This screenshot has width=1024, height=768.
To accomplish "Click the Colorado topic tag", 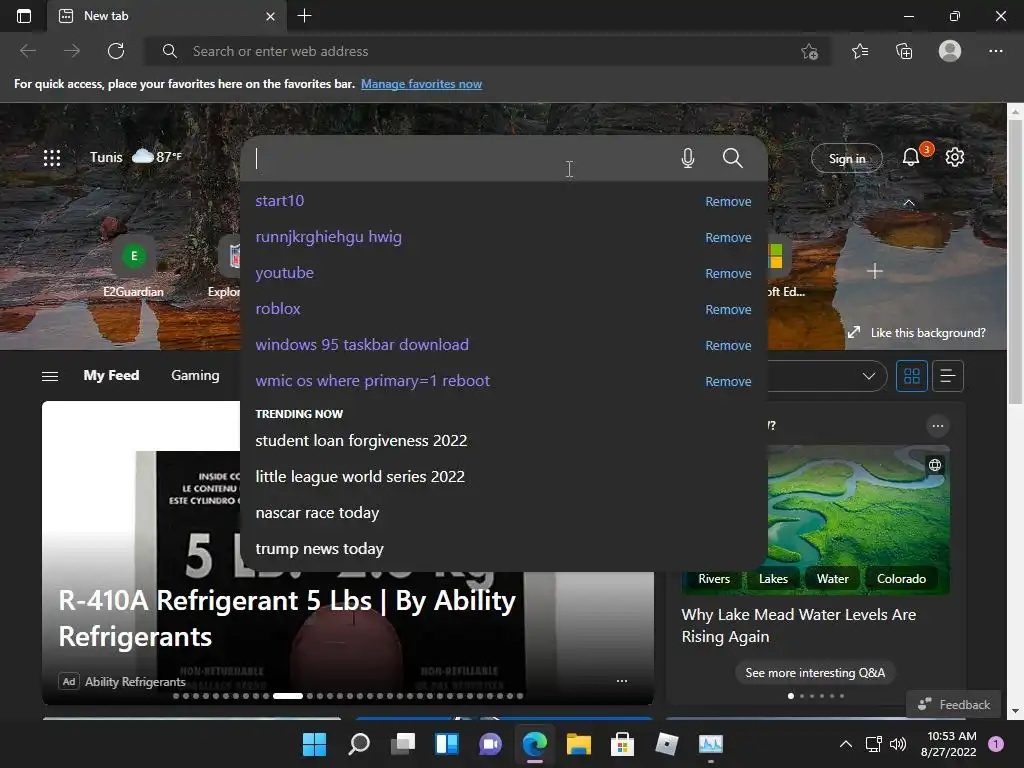I will click(x=901, y=579).
